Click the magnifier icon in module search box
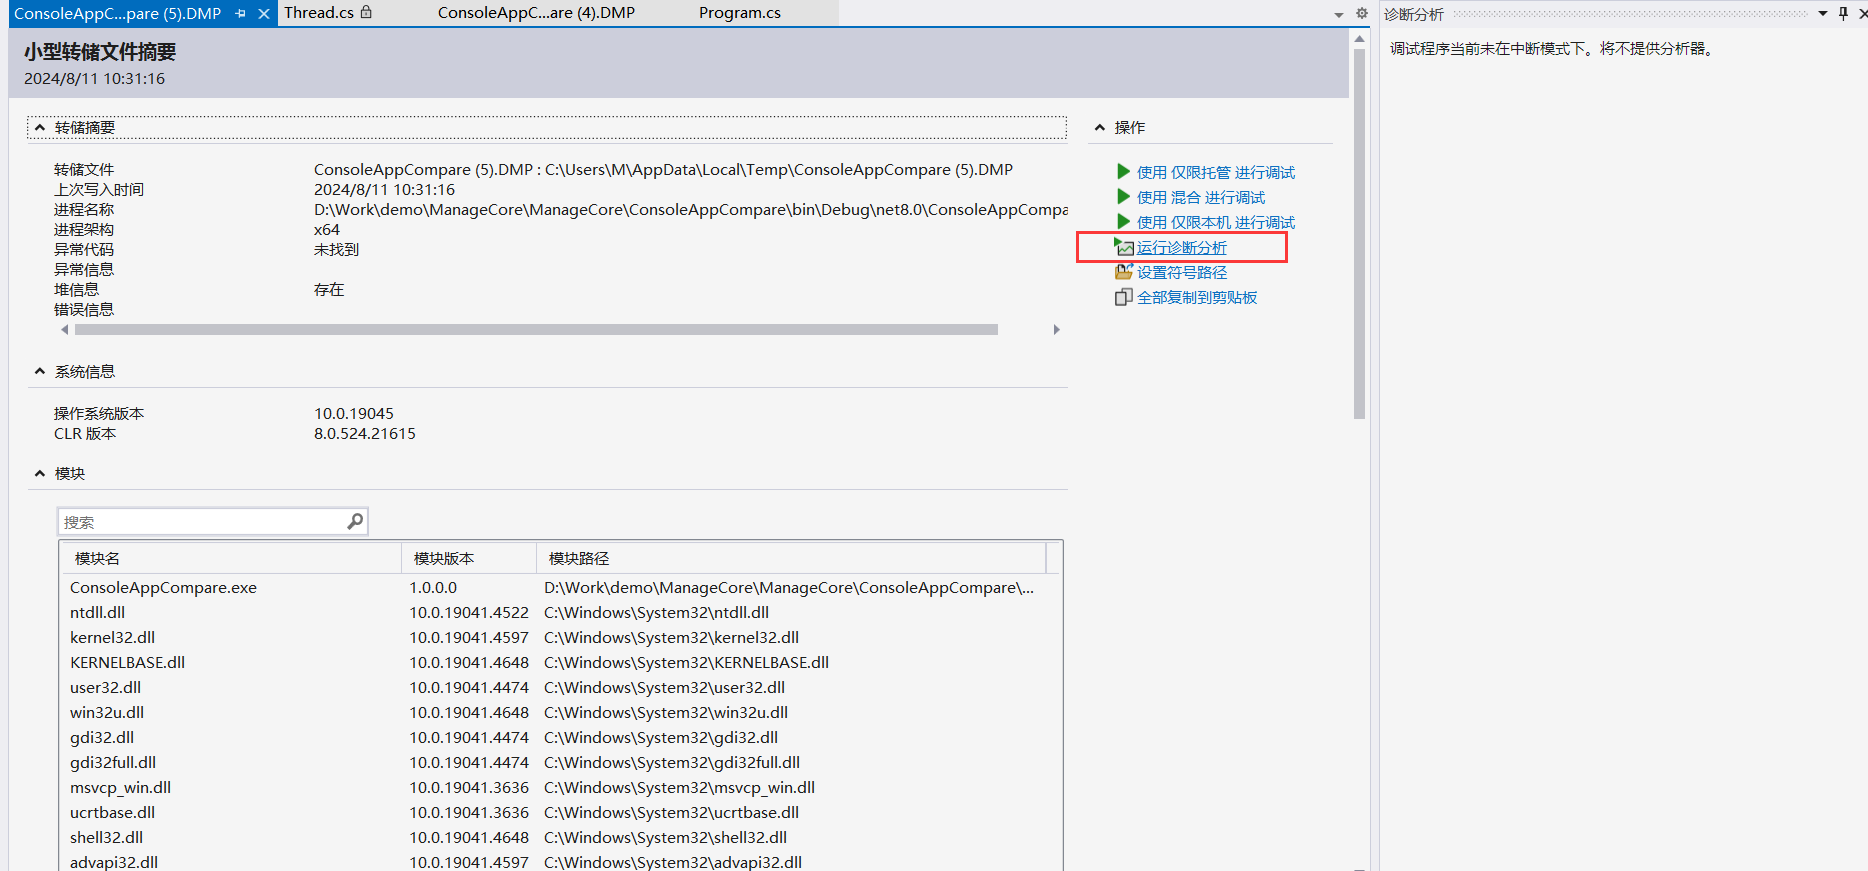 [355, 521]
